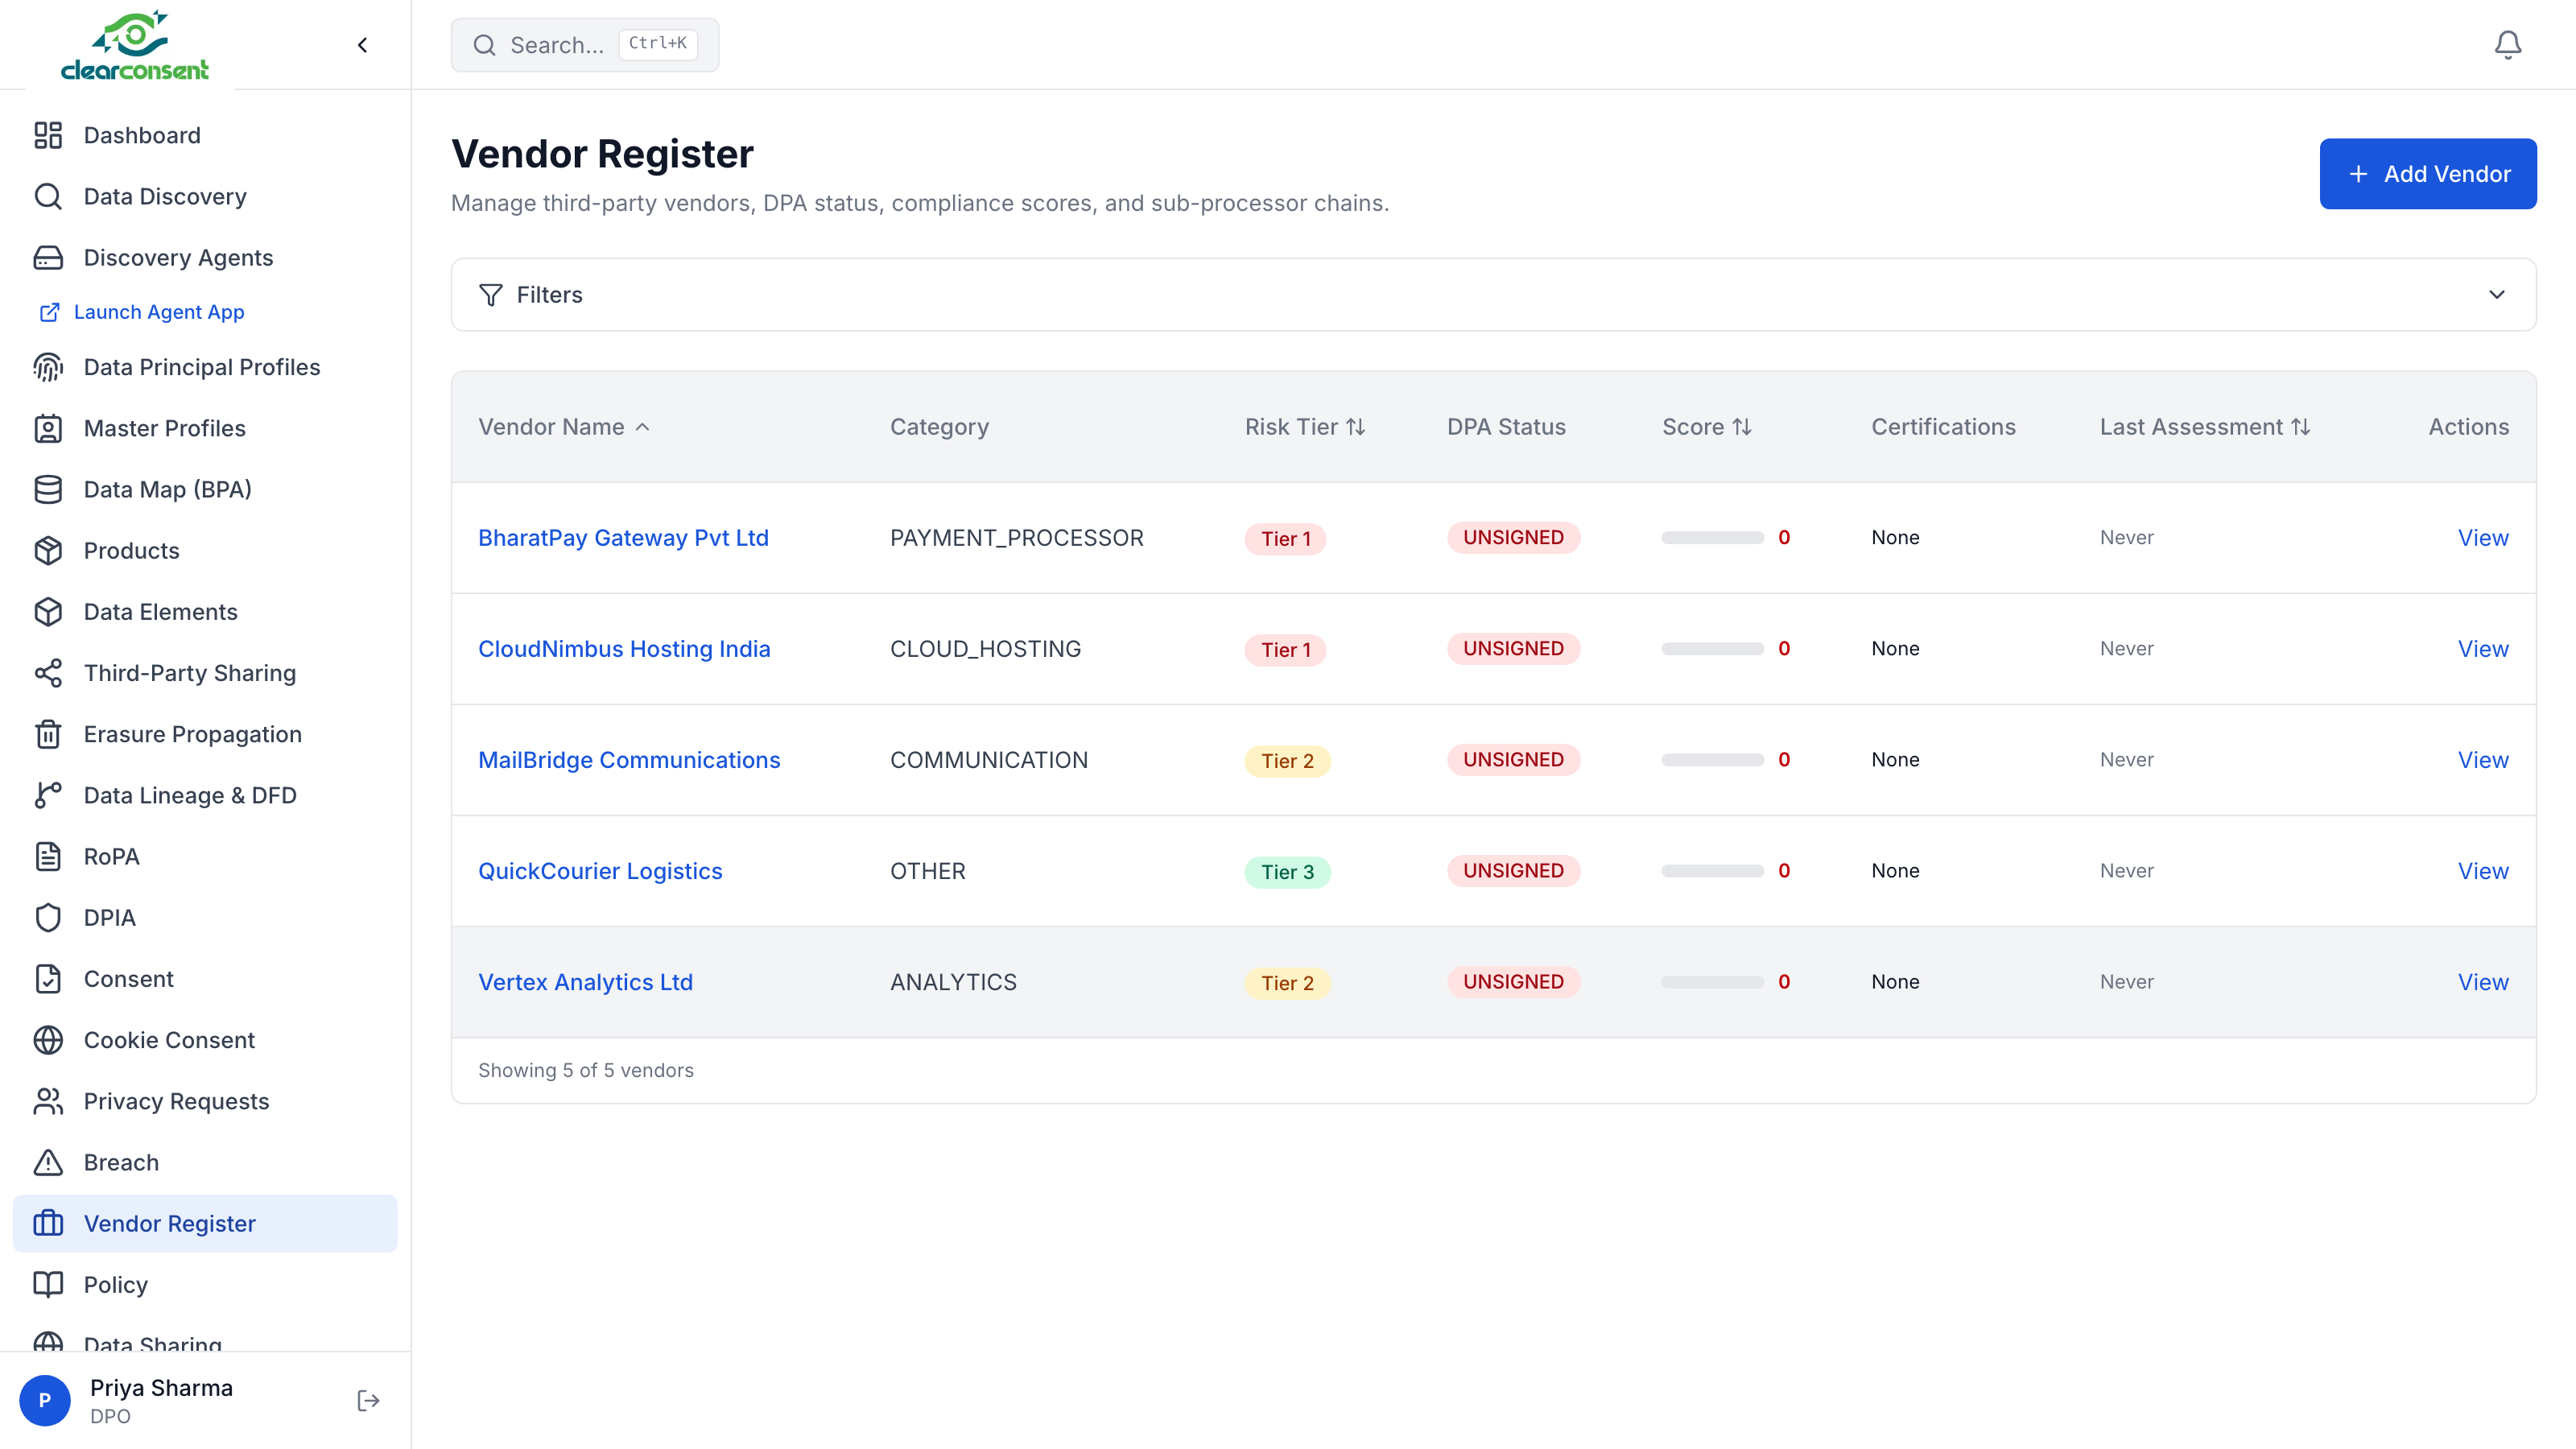Click BharatPay Gateway score progress bar
This screenshot has width=2576, height=1449.
click(1712, 538)
